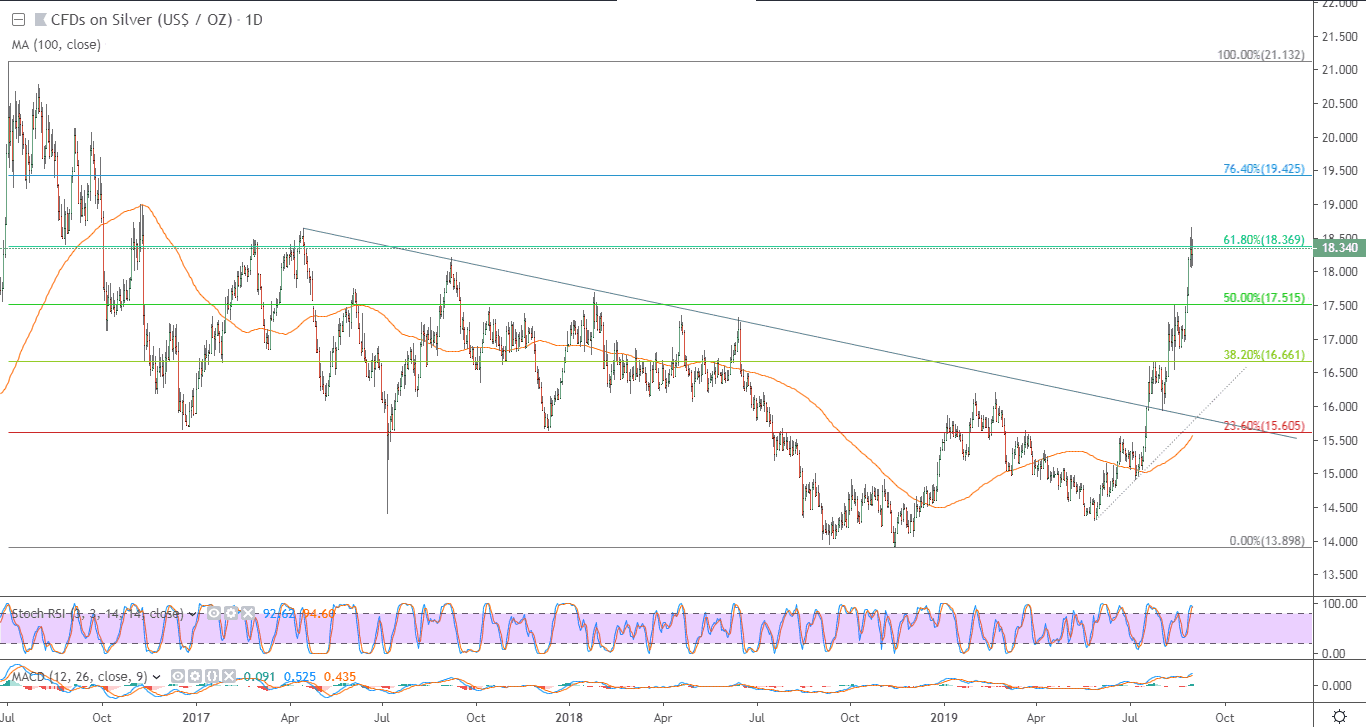The height and width of the screenshot is (727, 1366).
Task: Click the current price label 18.340
Action: [1338, 247]
